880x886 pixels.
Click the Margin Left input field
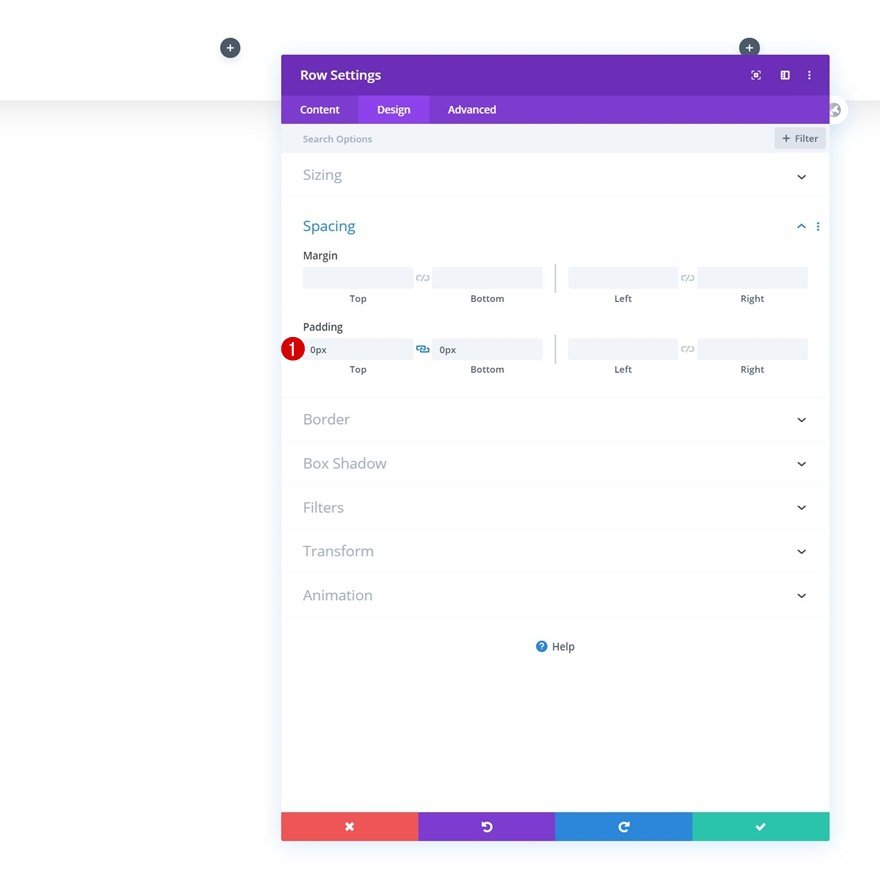[x=623, y=277]
